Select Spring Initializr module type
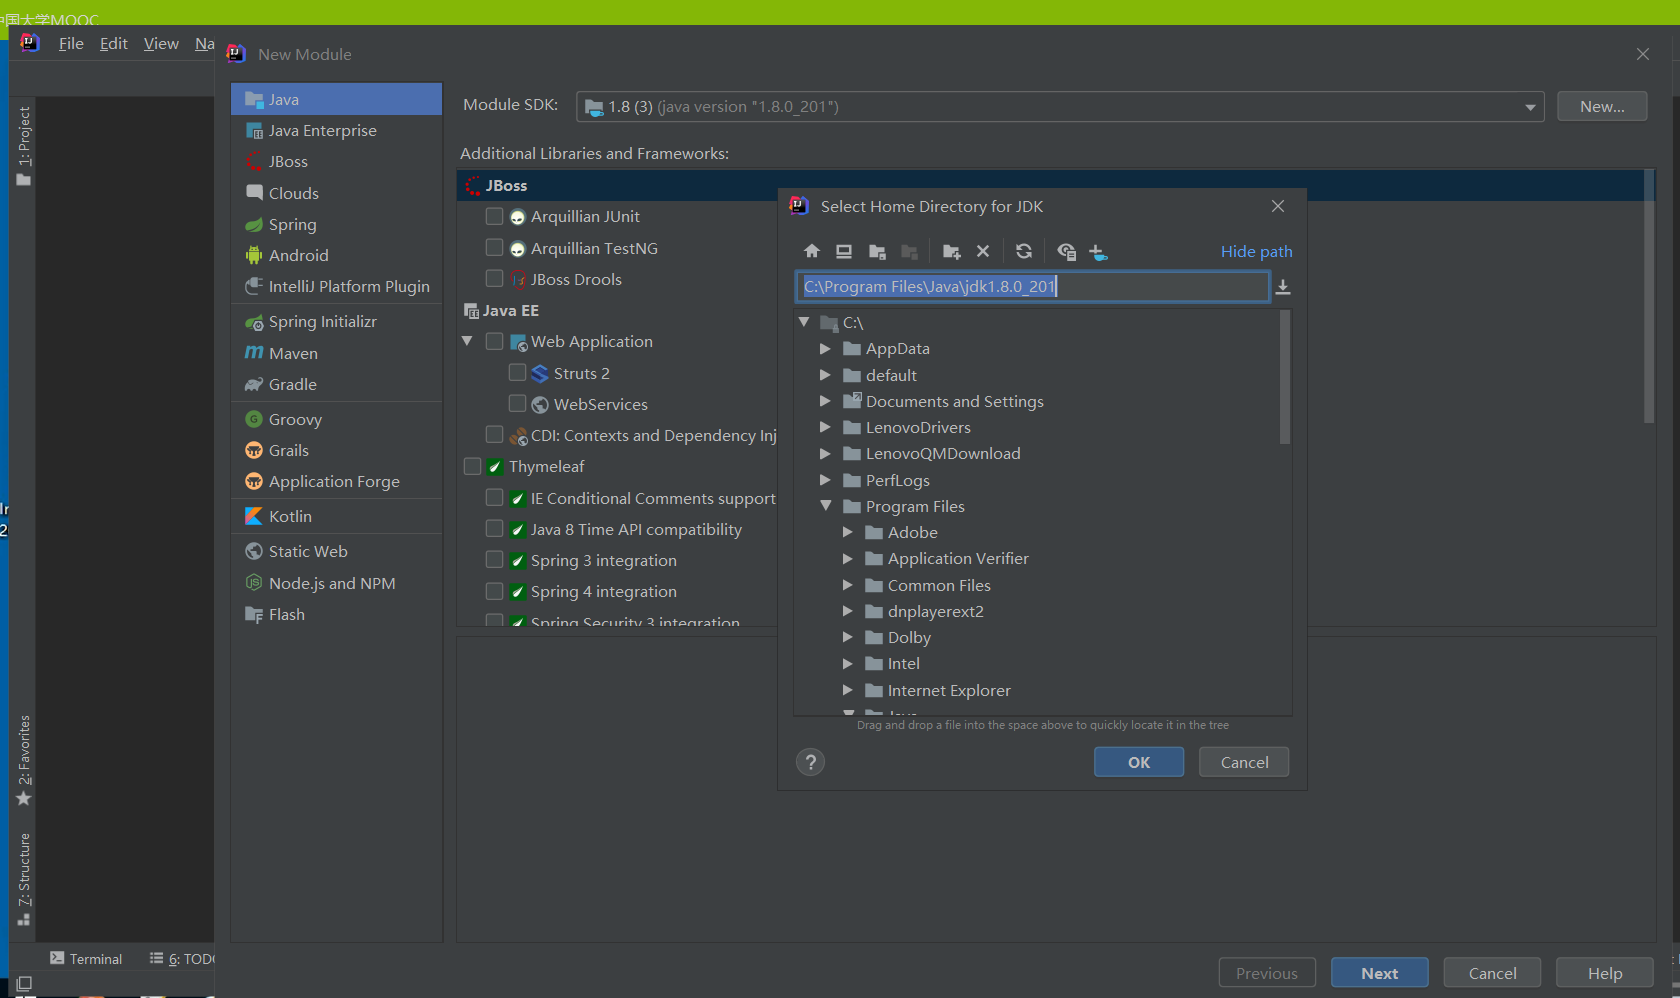The height and width of the screenshot is (998, 1680). point(336,321)
